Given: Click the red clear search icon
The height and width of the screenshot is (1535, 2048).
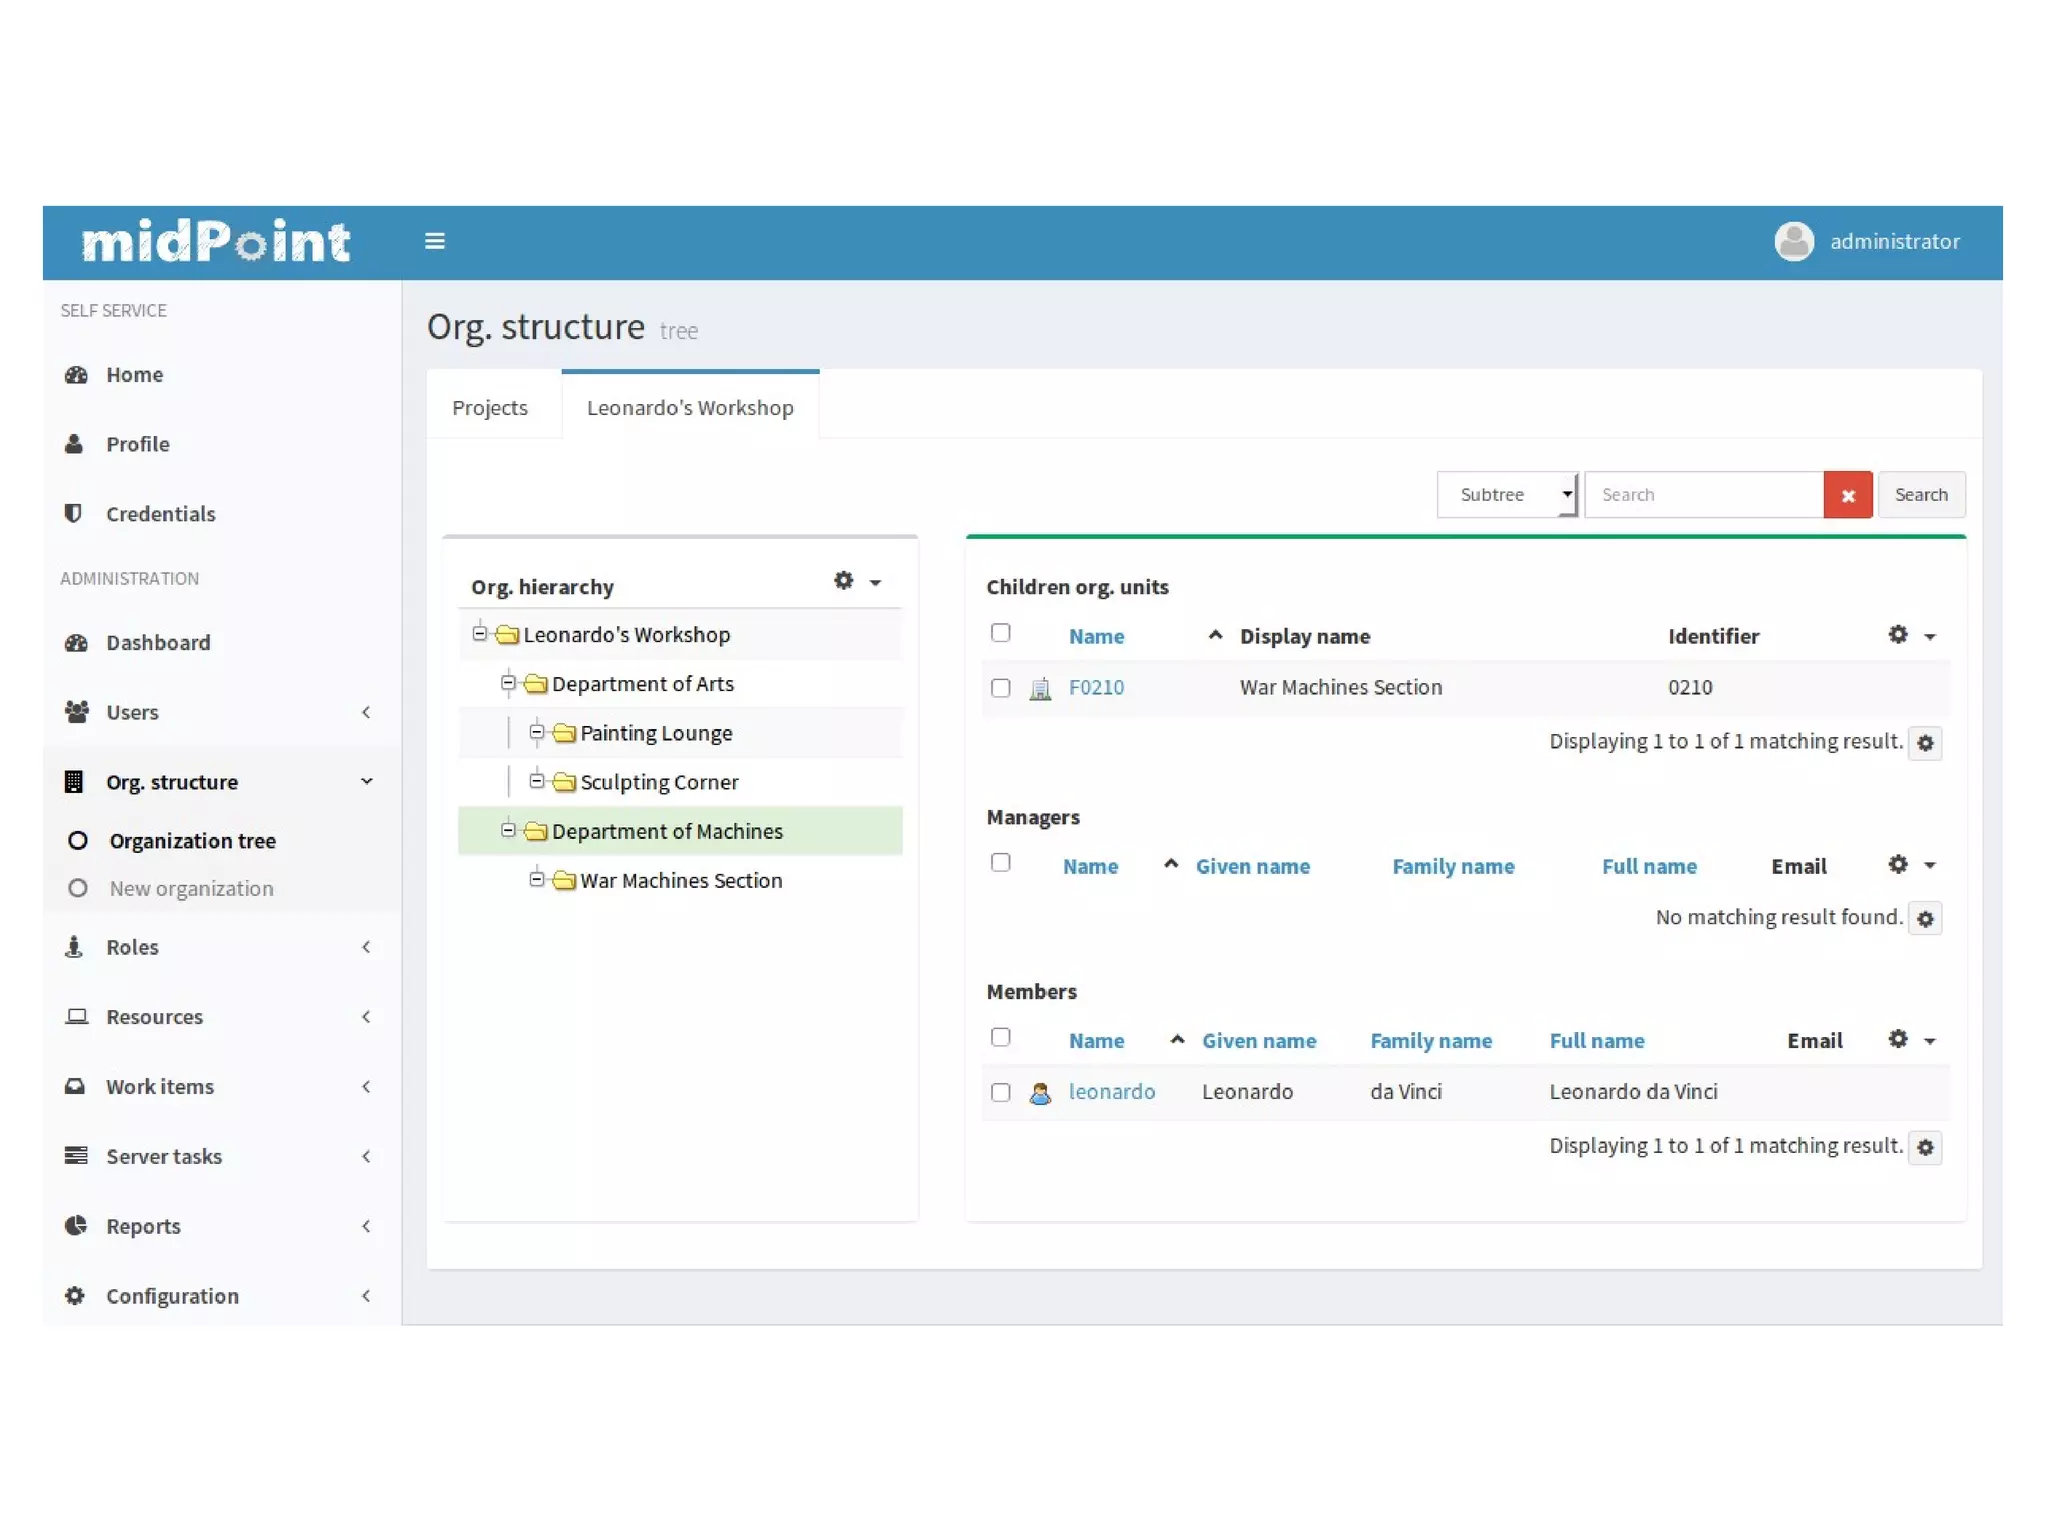Looking at the screenshot, I should pos(1847,495).
